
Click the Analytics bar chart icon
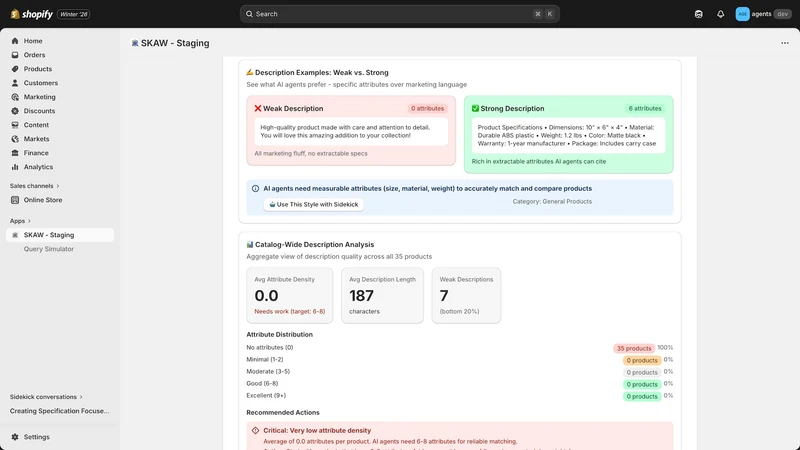(x=15, y=167)
